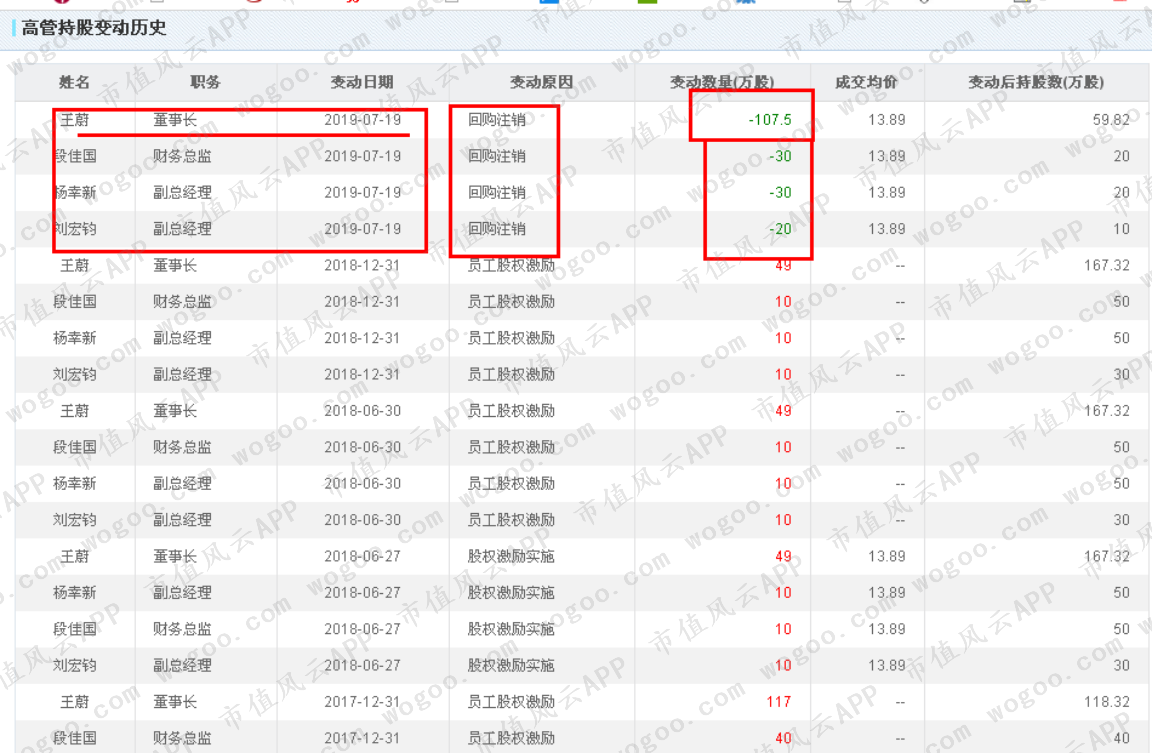1152x753 pixels.
Task: Click the 变动后持股数(万股) column header
Action: (x=1036, y=82)
